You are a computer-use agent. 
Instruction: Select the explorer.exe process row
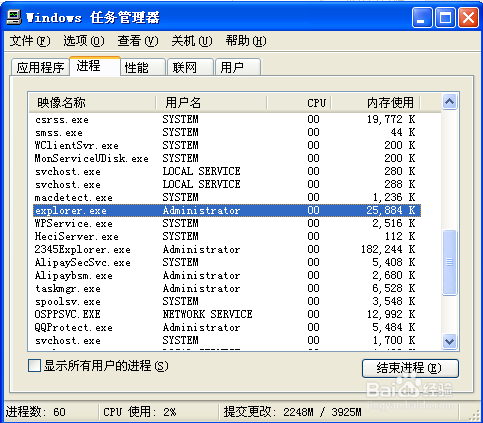click(227, 210)
